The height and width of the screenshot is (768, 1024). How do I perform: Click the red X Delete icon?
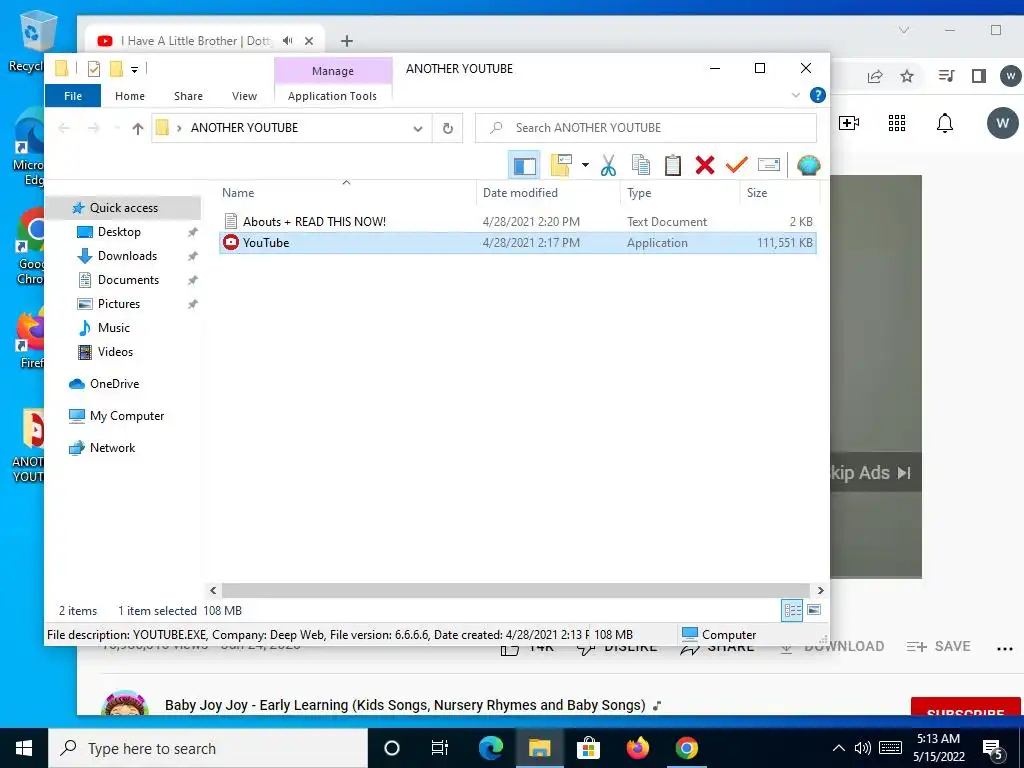(705, 165)
